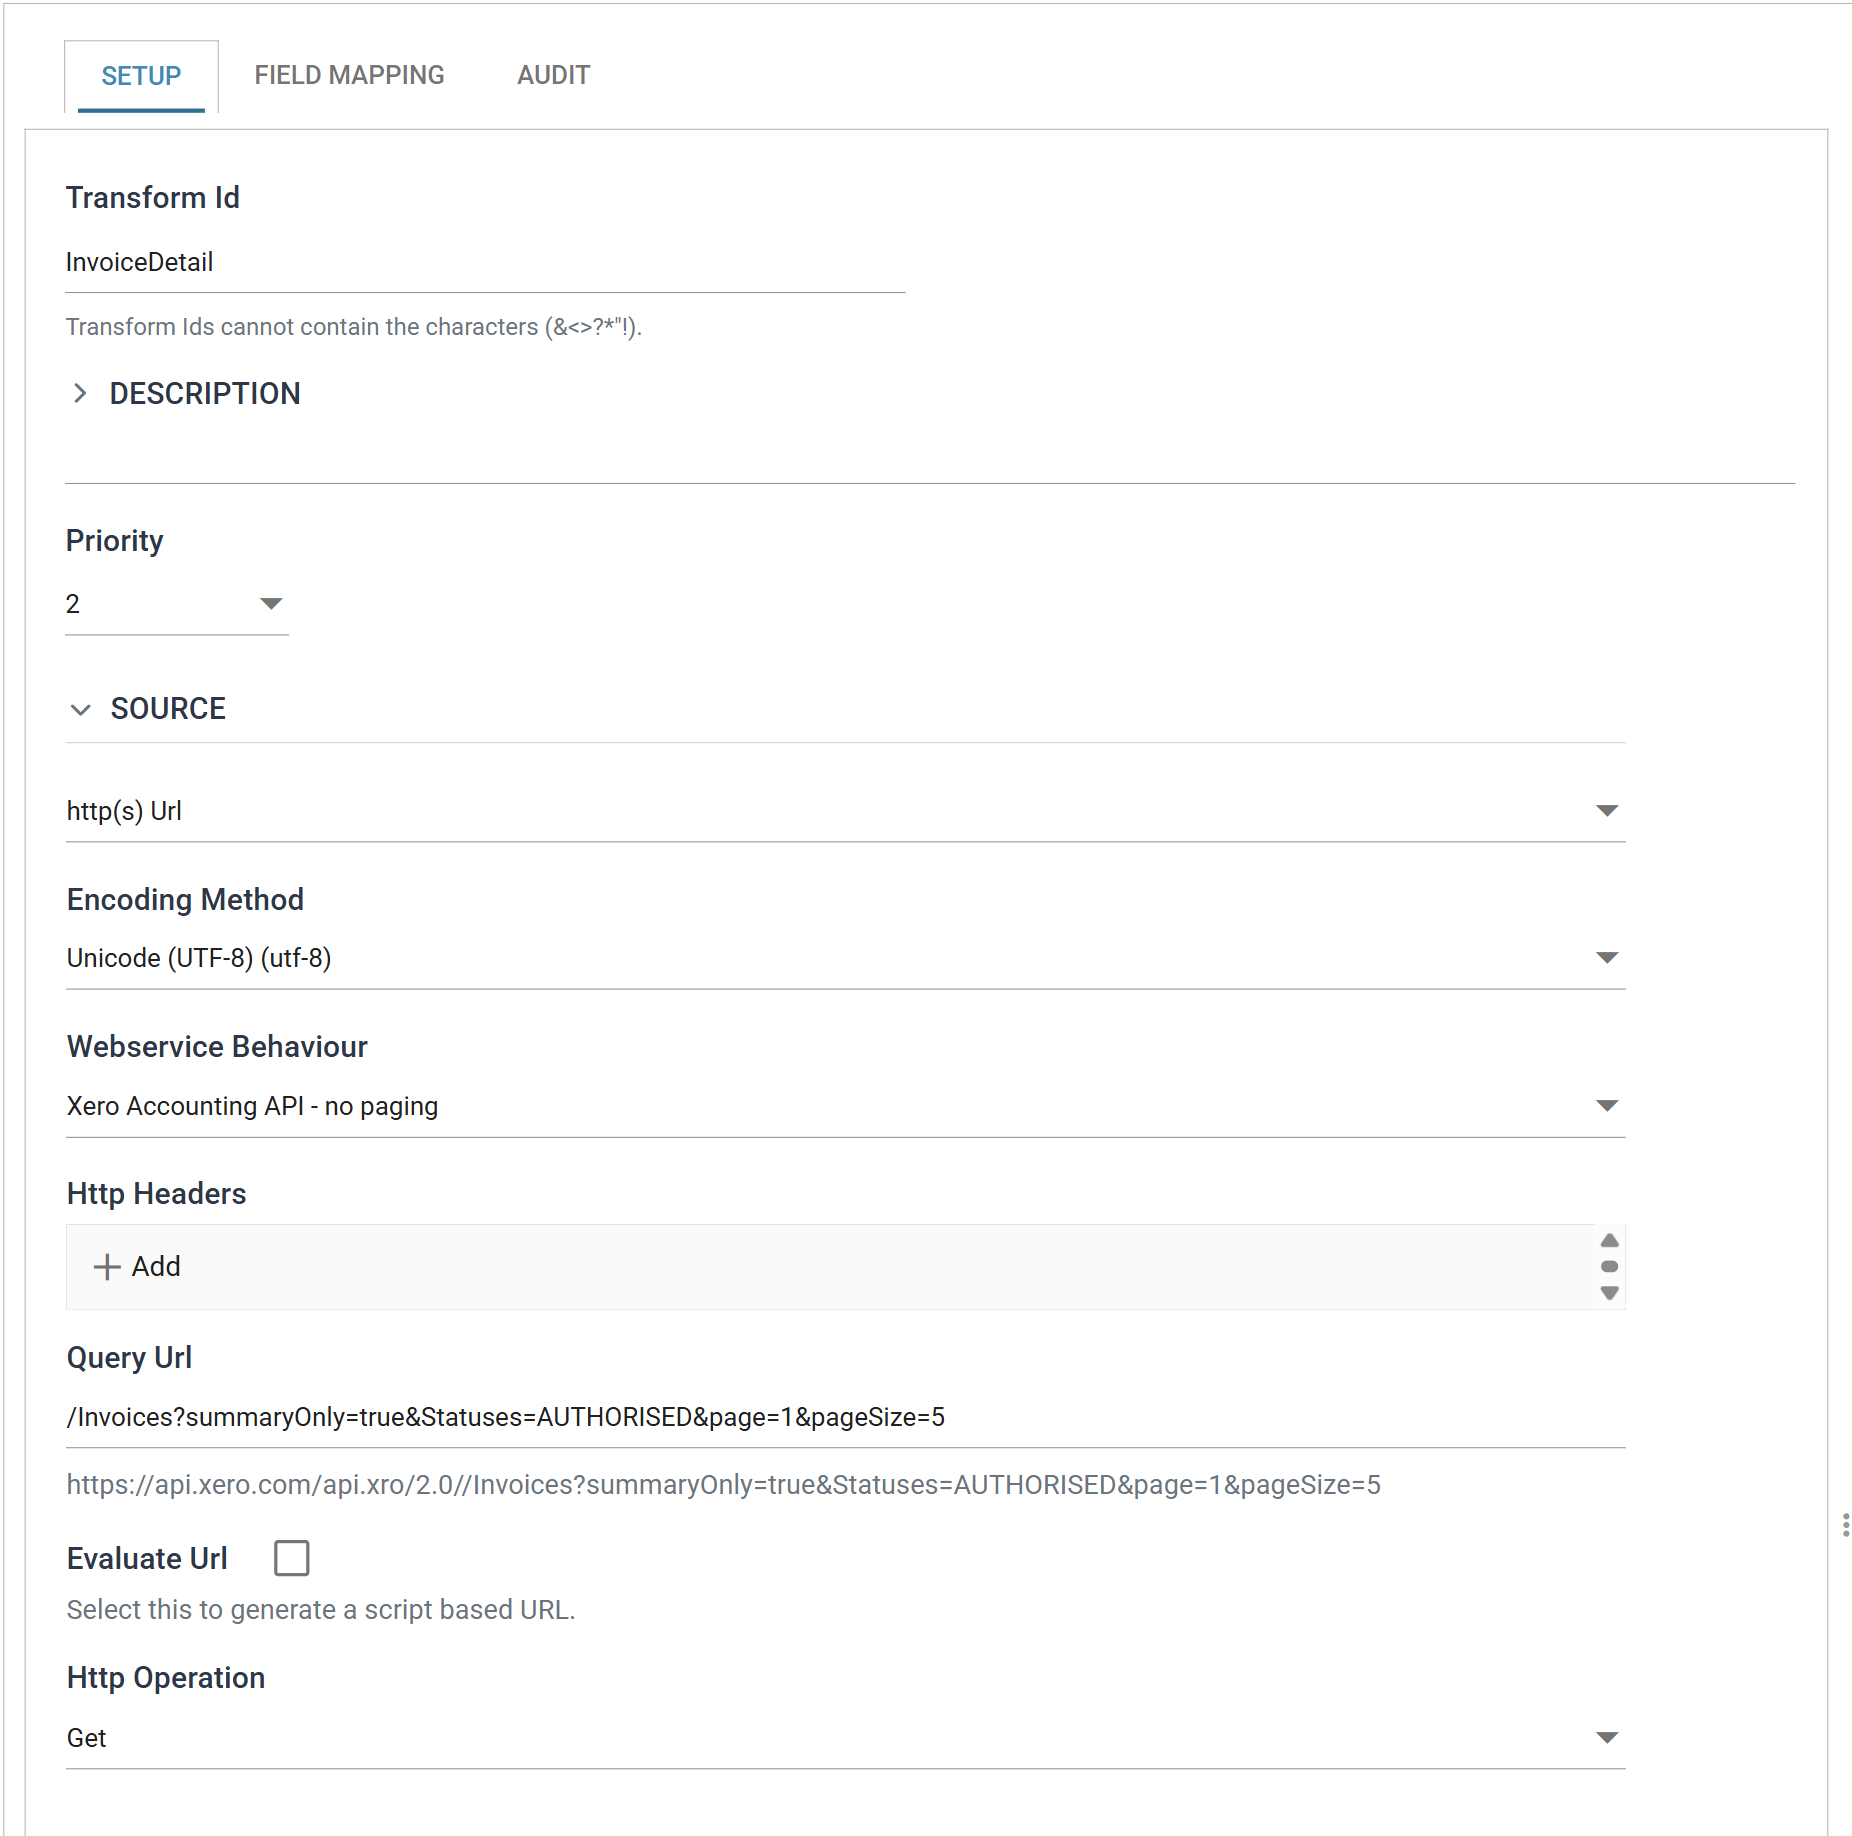Open the Encoding Method dropdown
1852x1836 pixels.
845,958
